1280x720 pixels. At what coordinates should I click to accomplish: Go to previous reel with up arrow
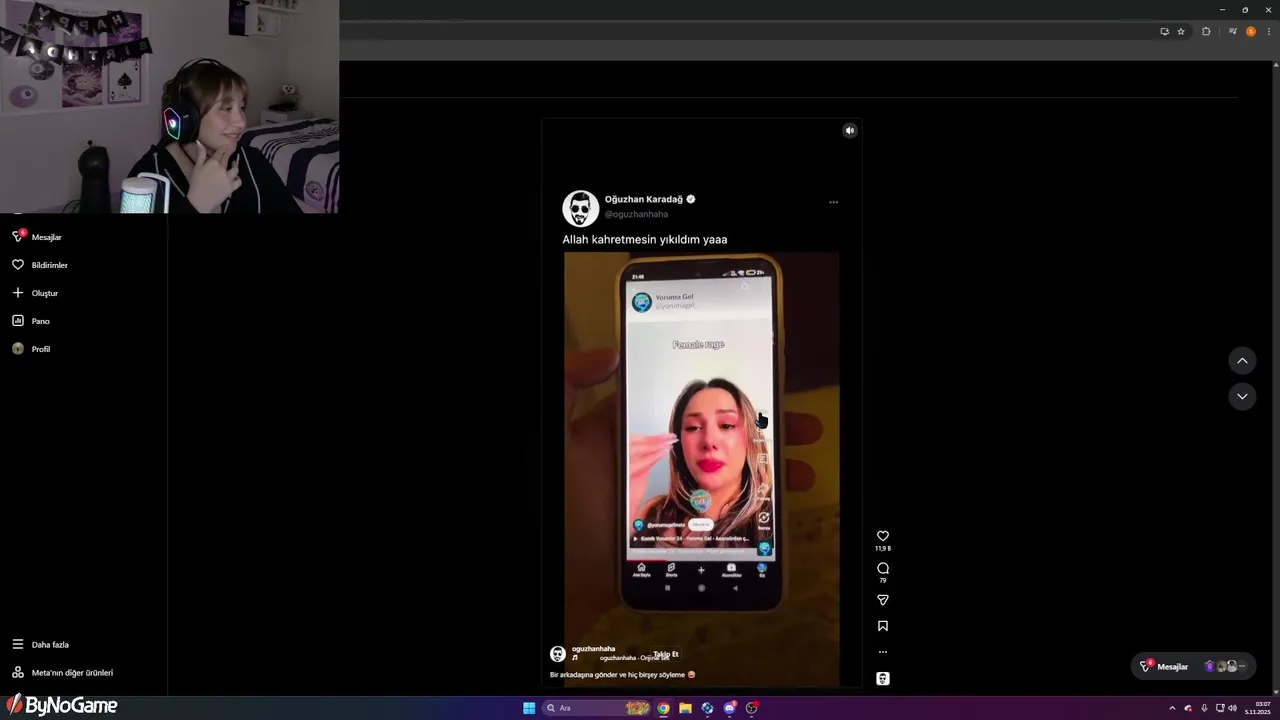(x=1242, y=360)
